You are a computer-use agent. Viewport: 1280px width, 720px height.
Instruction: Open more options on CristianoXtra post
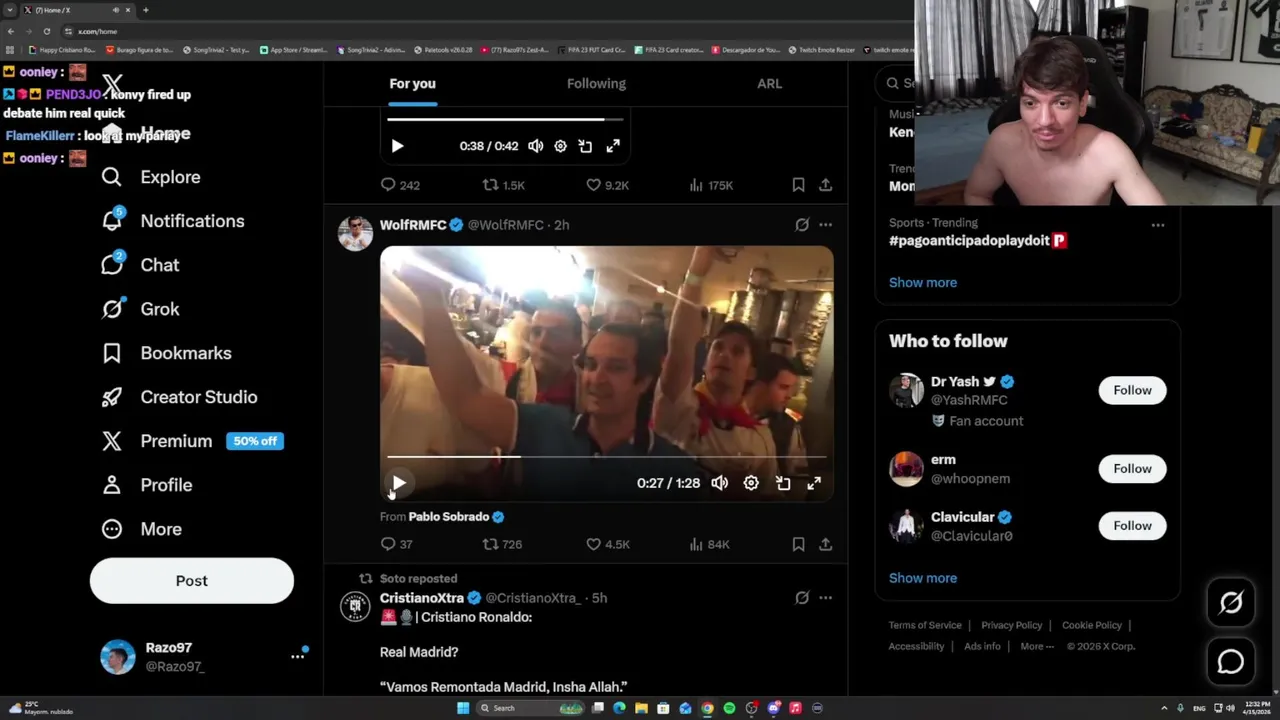pos(825,598)
